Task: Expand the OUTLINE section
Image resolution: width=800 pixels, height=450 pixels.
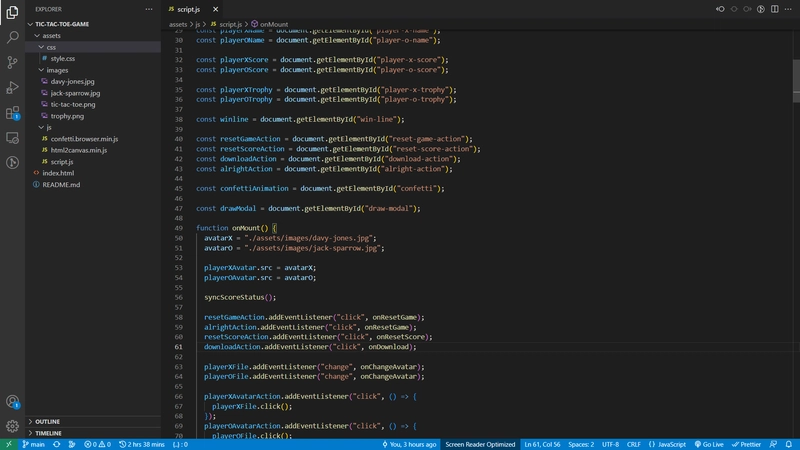Action: pyautogui.click(x=93, y=421)
